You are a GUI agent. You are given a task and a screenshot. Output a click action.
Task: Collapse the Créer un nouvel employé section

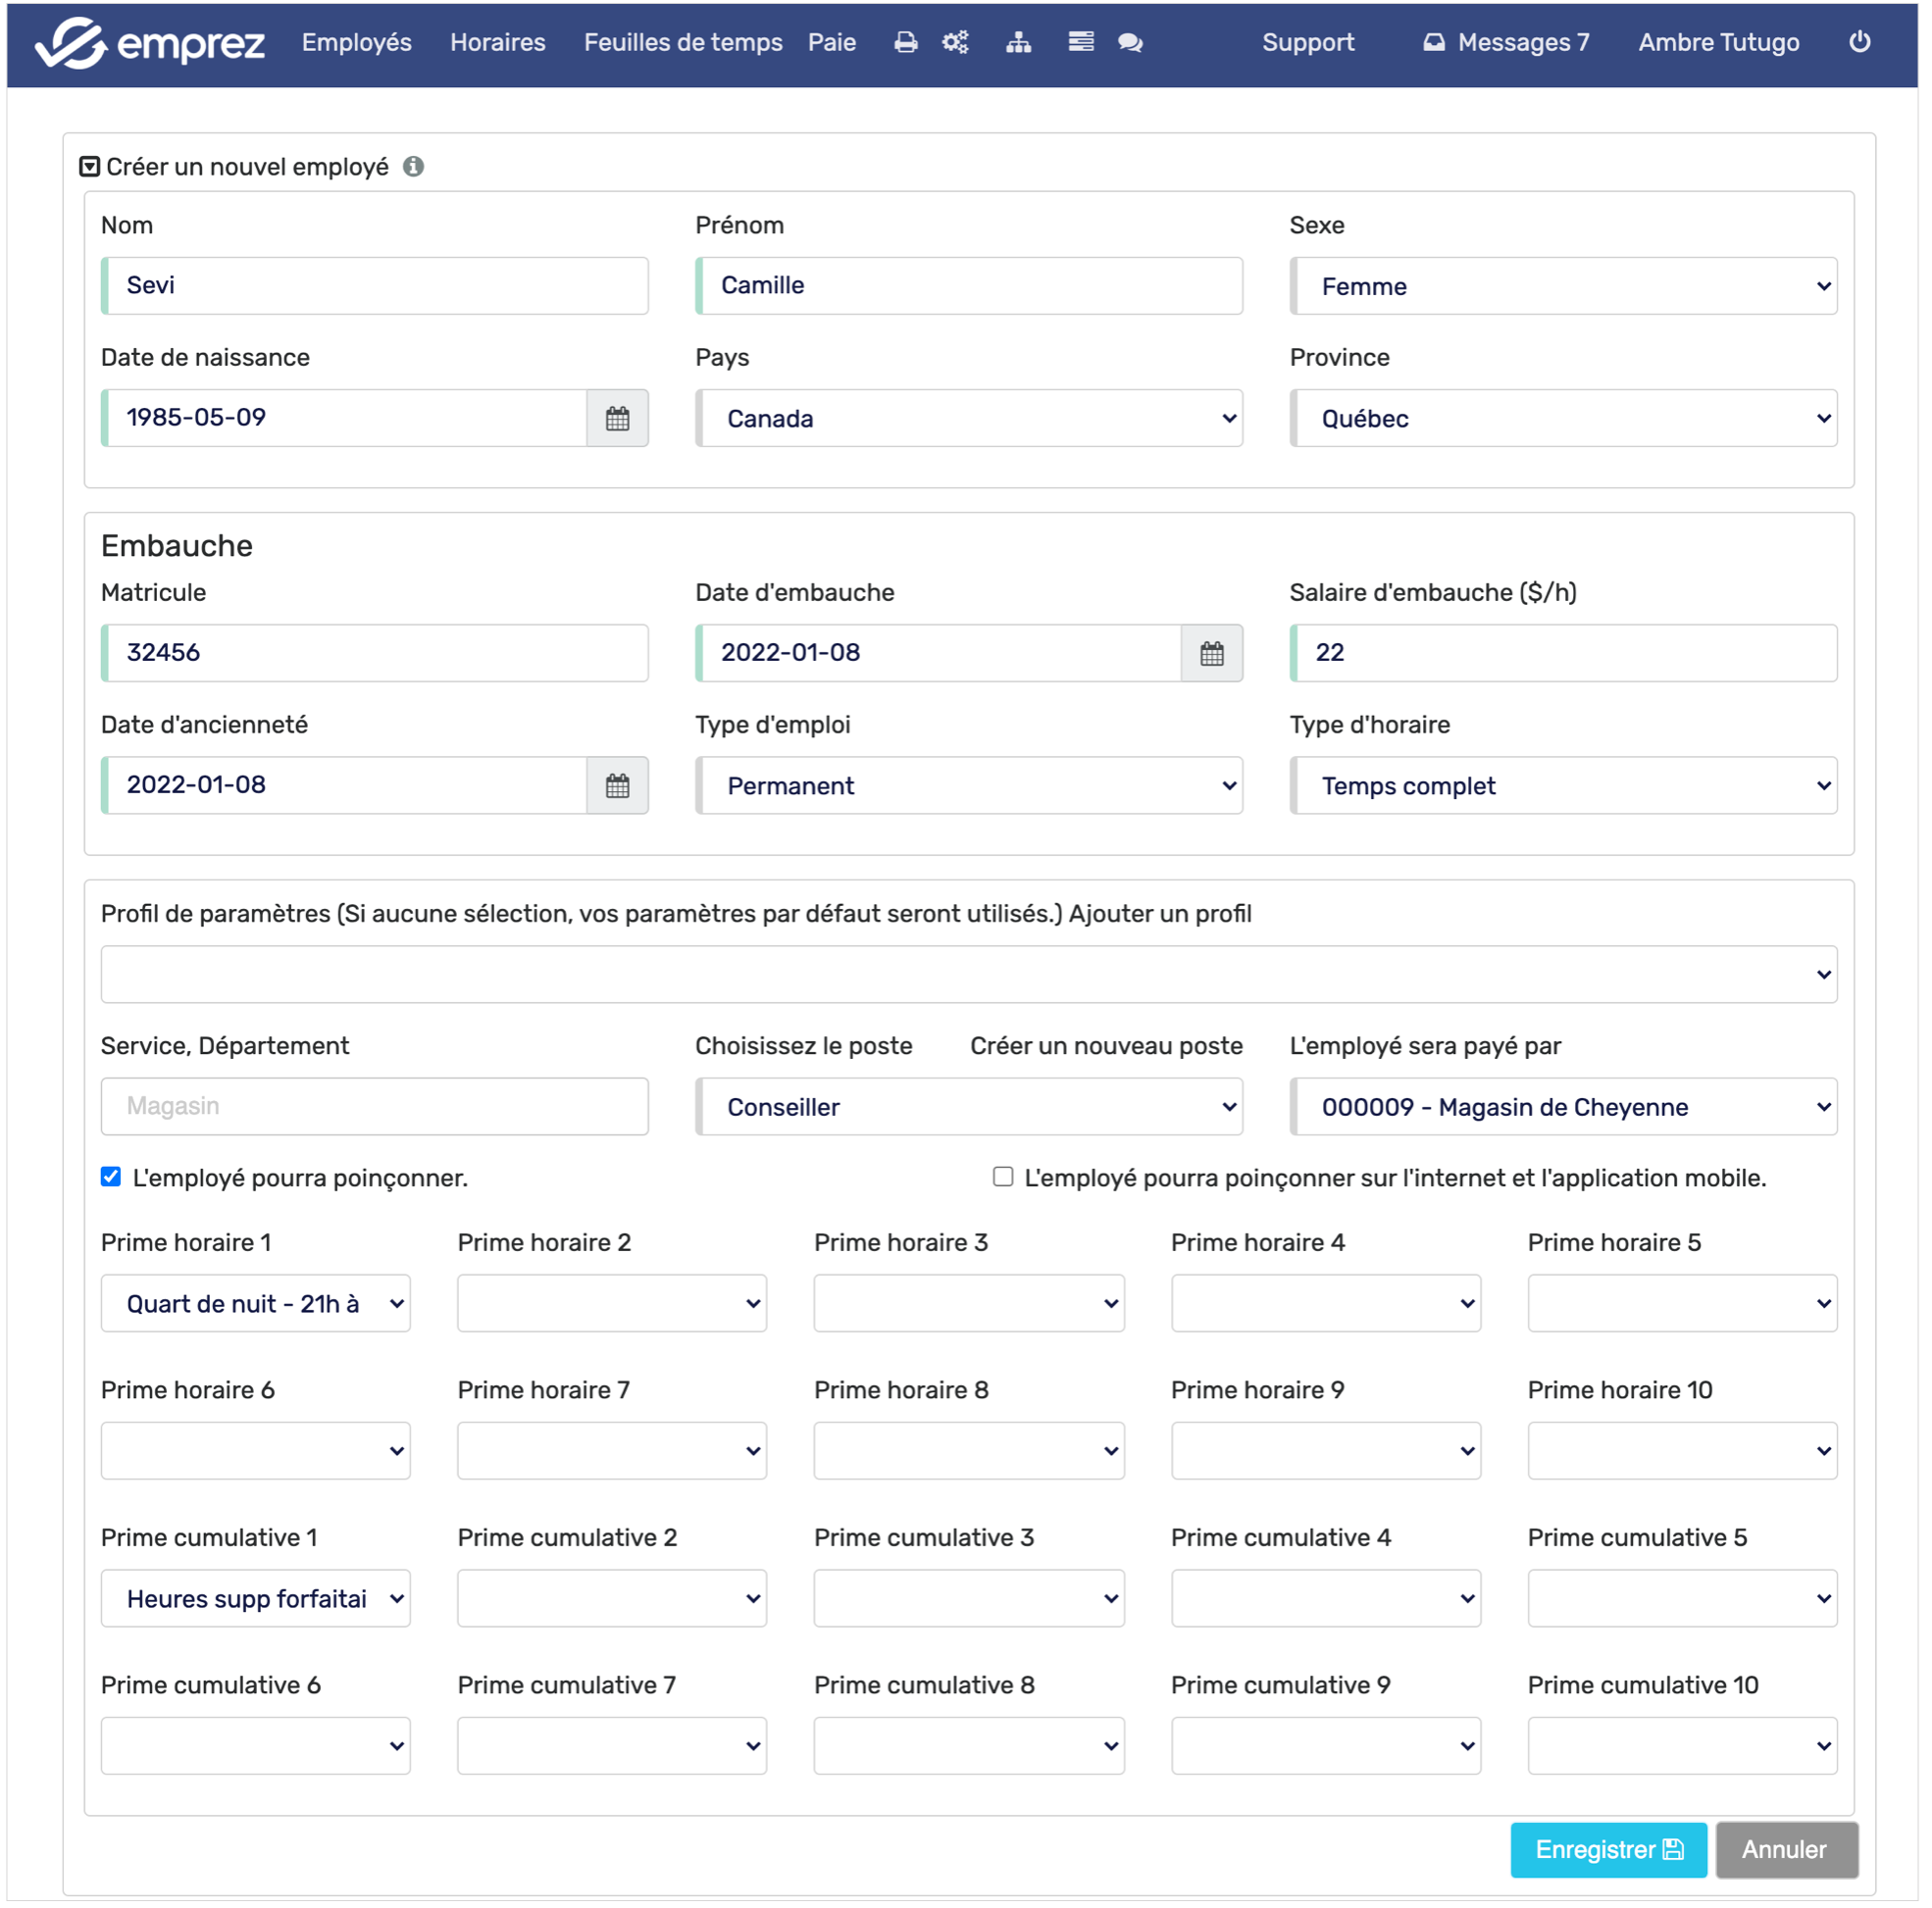(x=90, y=166)
